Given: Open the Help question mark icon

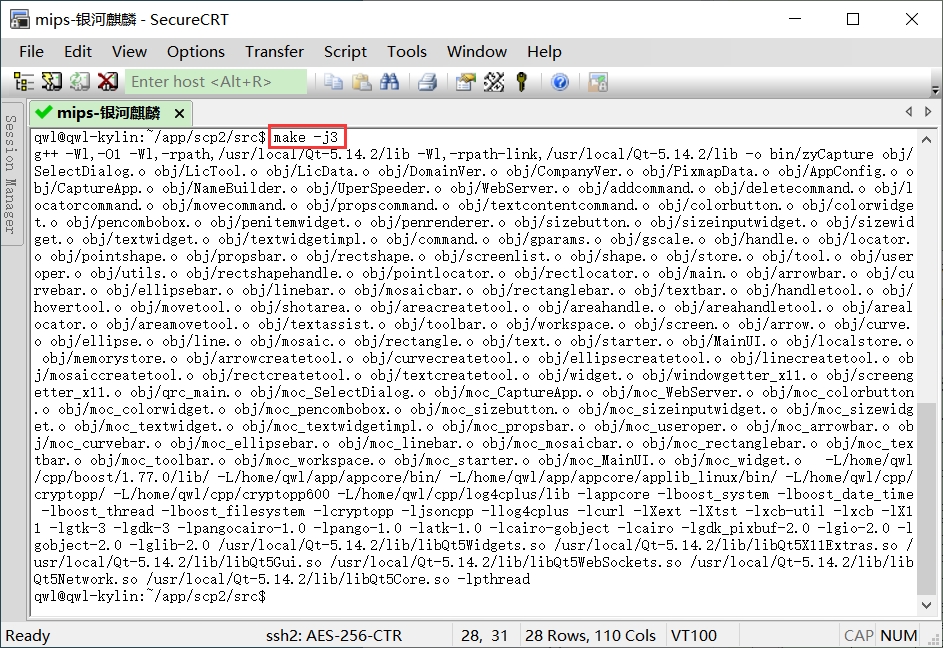Looking at the screenshot, I should coord(560,82).
